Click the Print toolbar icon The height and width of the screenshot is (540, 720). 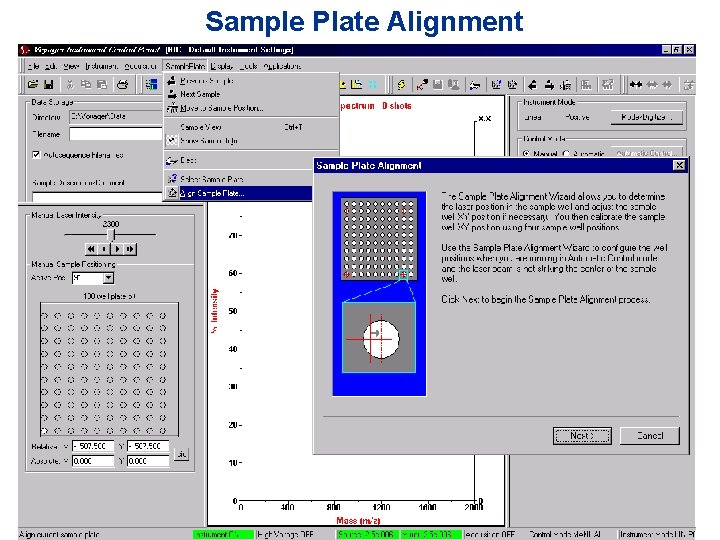(x=122, y=84)
